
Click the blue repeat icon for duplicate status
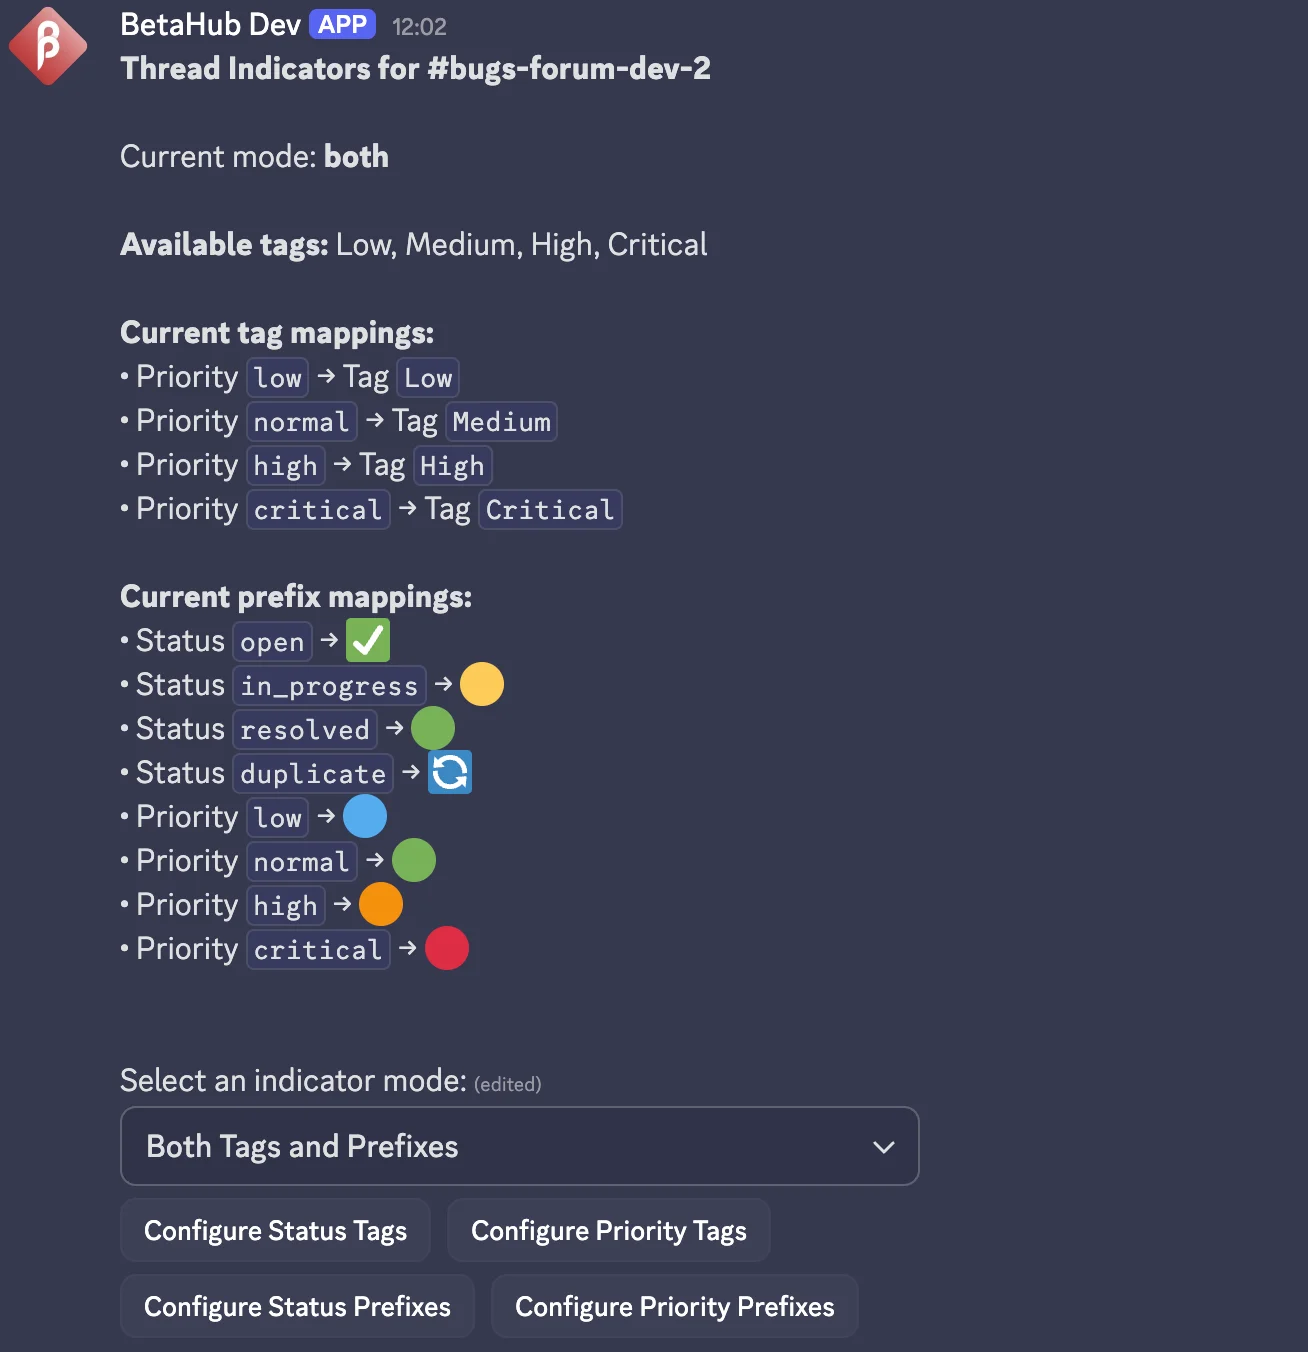(x=450, y=772)
